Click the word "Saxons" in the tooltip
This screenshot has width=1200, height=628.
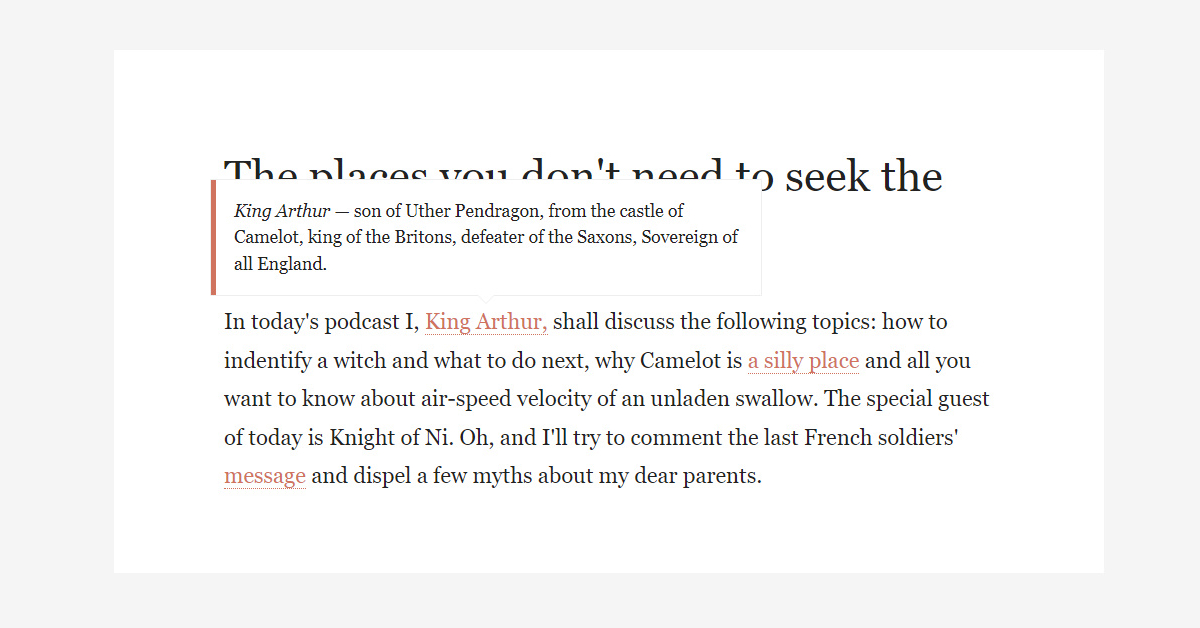pyautogui.click(x=605, y=238)
